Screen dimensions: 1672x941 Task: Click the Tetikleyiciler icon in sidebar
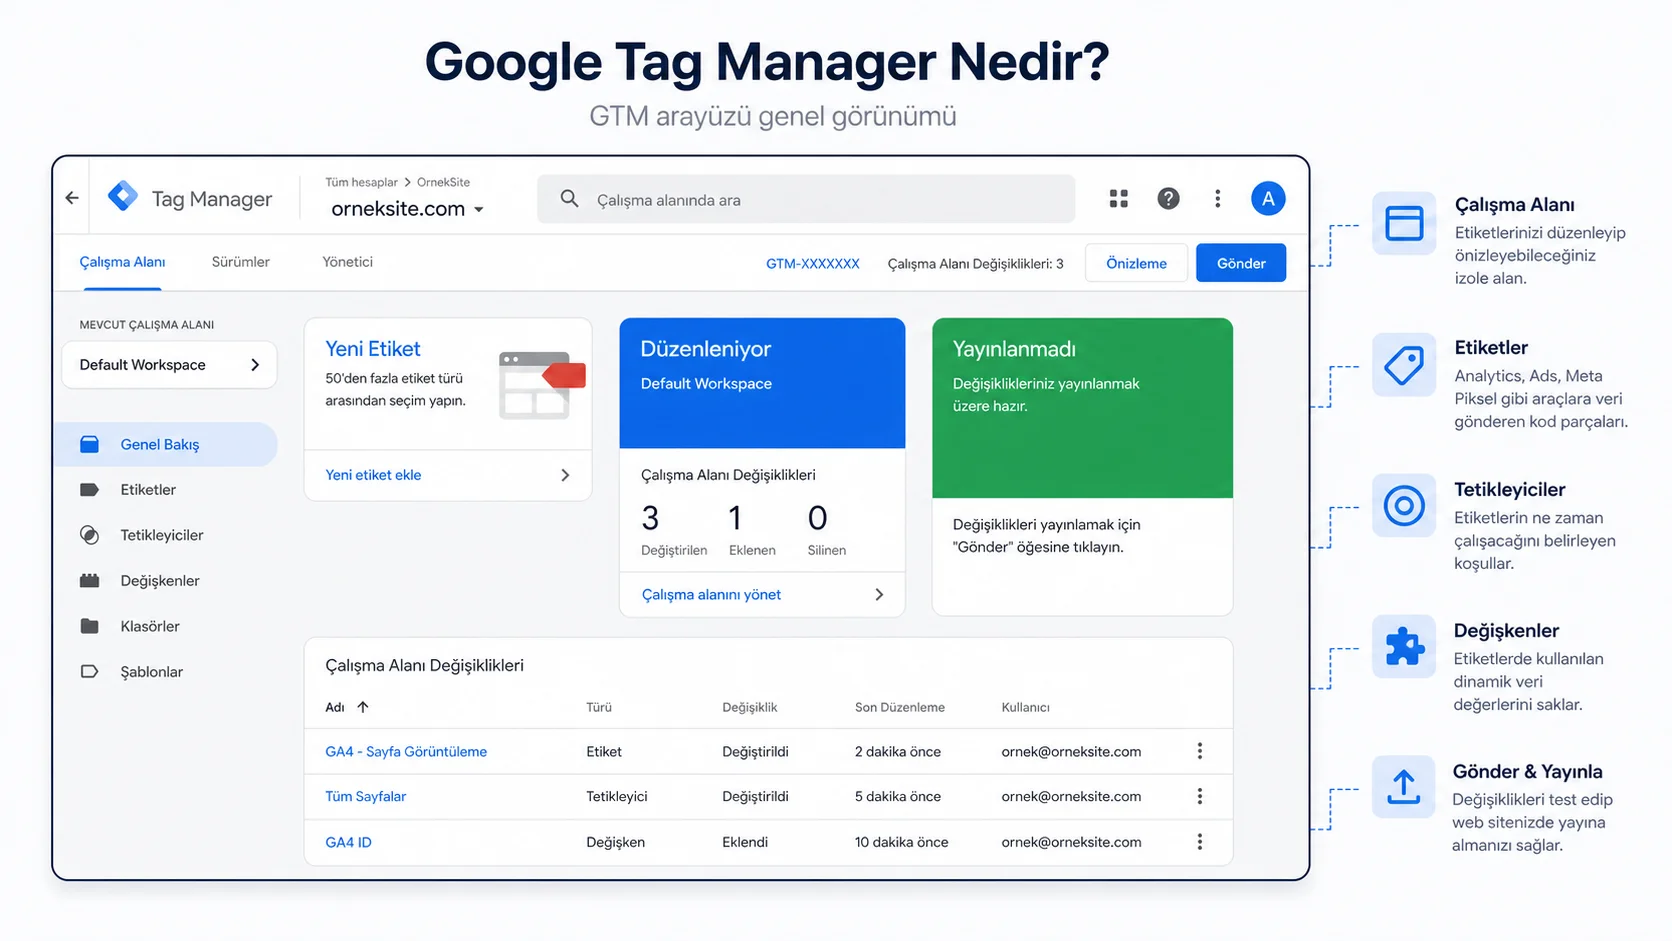coord(89,535)
